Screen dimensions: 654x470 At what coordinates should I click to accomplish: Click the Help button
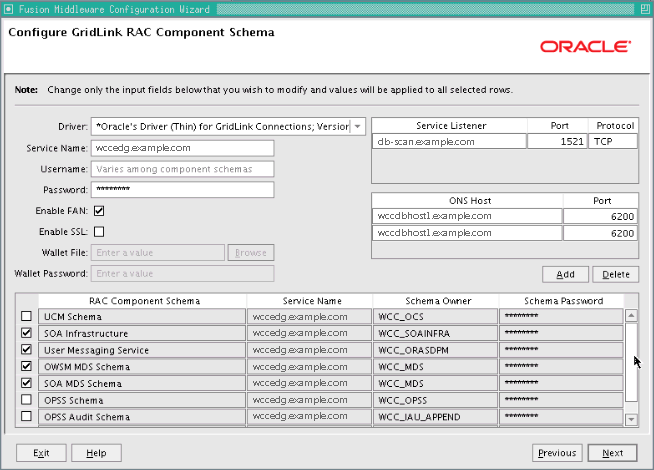[96, 453]
